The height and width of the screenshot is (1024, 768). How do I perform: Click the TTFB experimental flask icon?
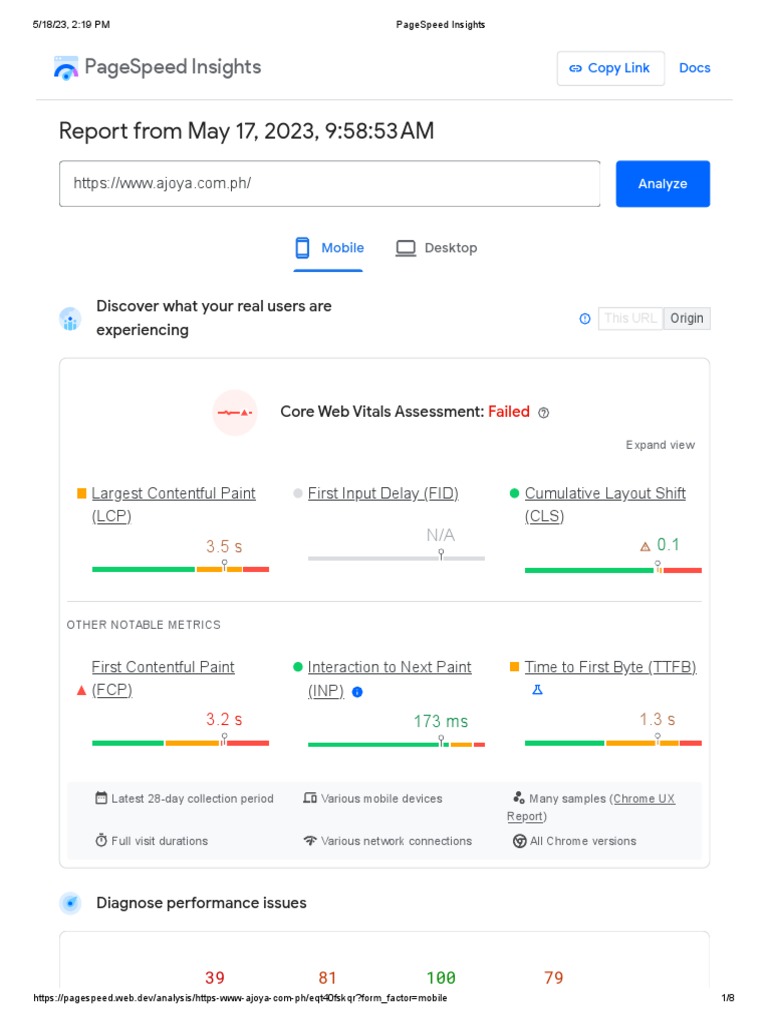537,690
